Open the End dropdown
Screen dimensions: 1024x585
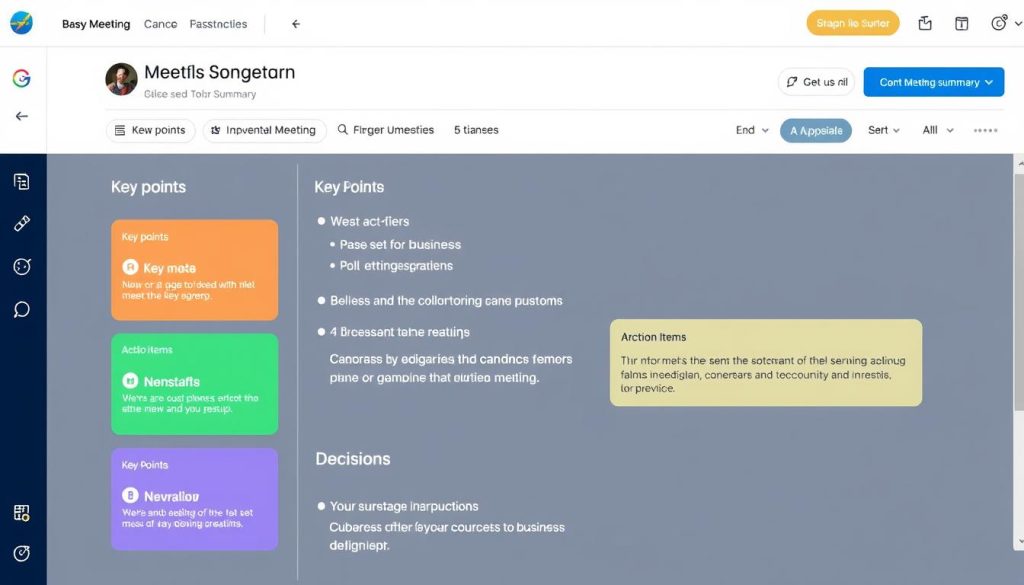coord(751,129)
